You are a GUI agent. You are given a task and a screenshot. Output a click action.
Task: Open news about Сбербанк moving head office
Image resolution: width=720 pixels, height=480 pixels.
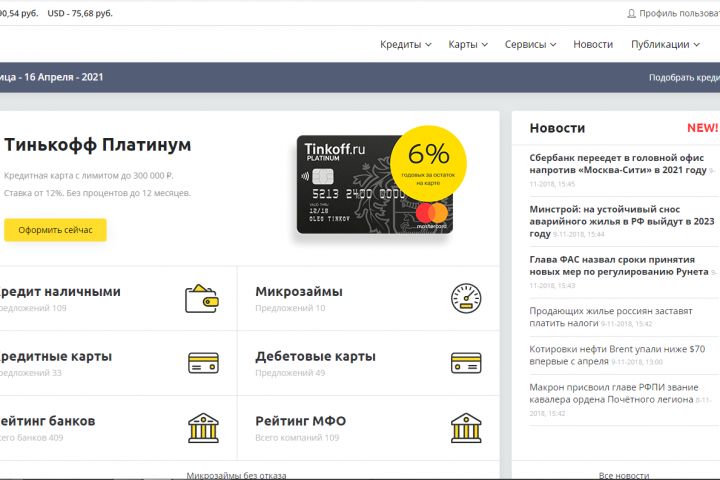[618, 164]
